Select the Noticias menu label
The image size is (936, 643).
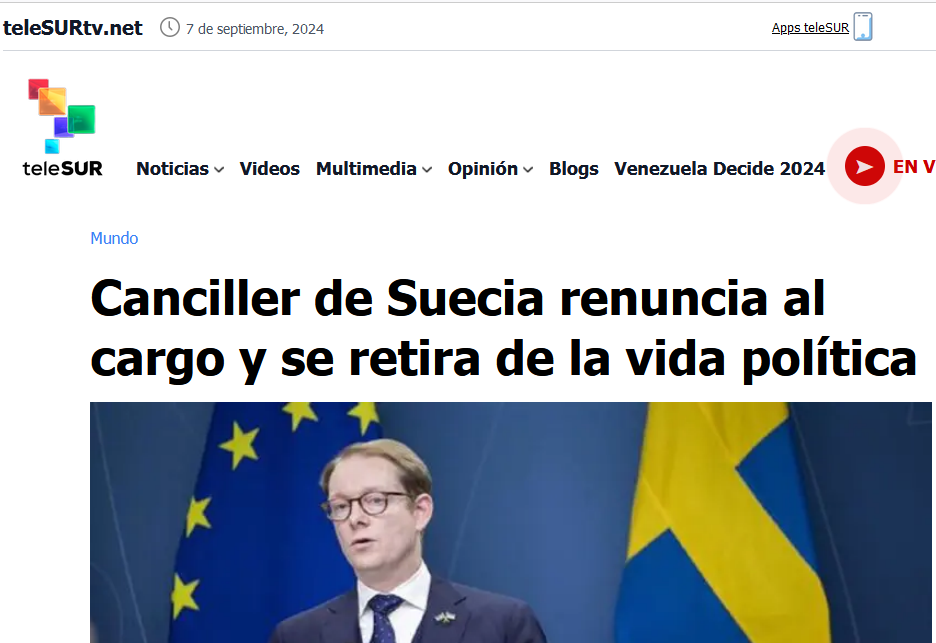click(173, 169)
